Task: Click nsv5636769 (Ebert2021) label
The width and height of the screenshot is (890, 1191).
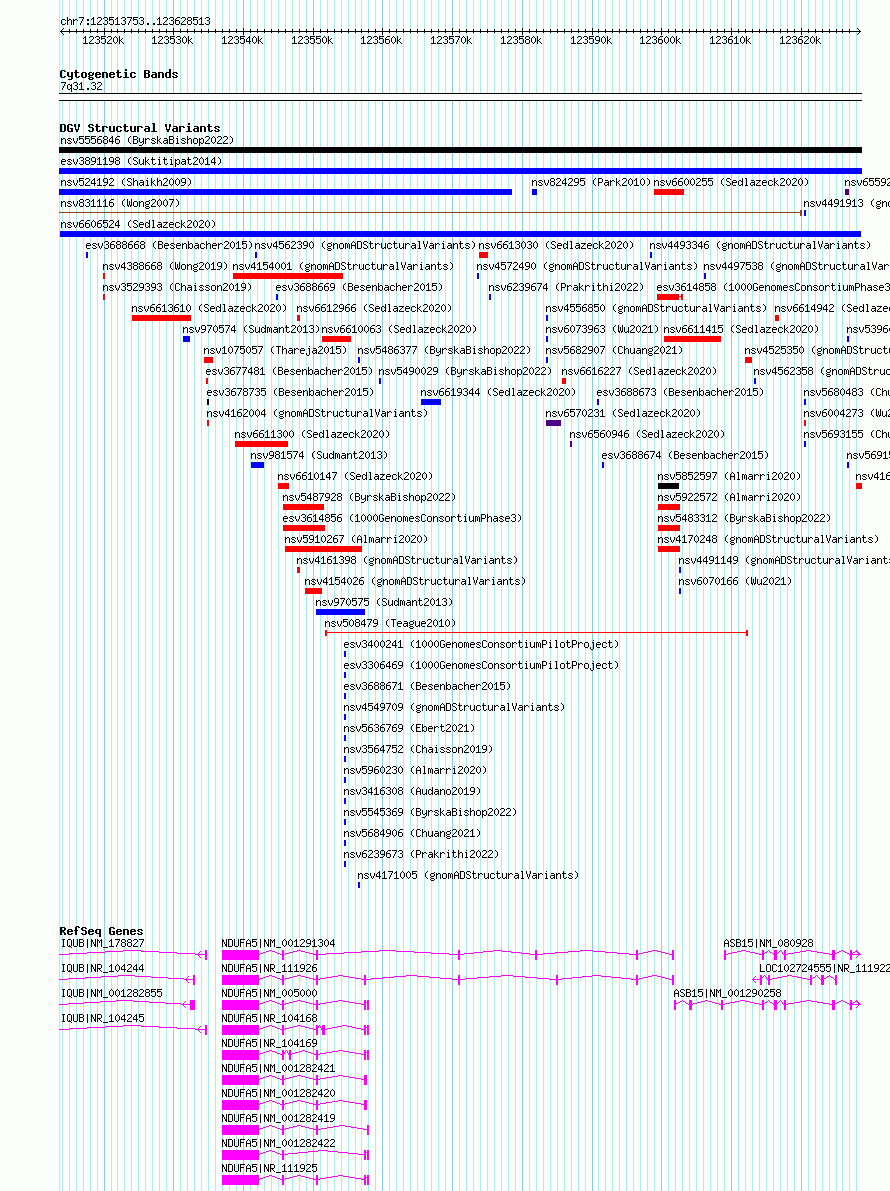Action: pos(409,728)
